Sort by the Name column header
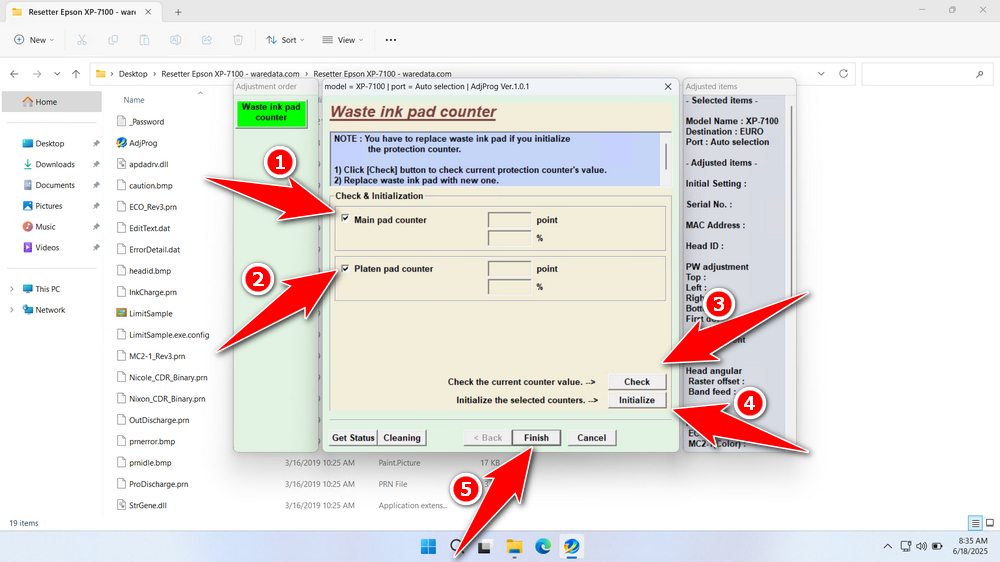This screenshot has height=562, width=1000. click(134, 100)
